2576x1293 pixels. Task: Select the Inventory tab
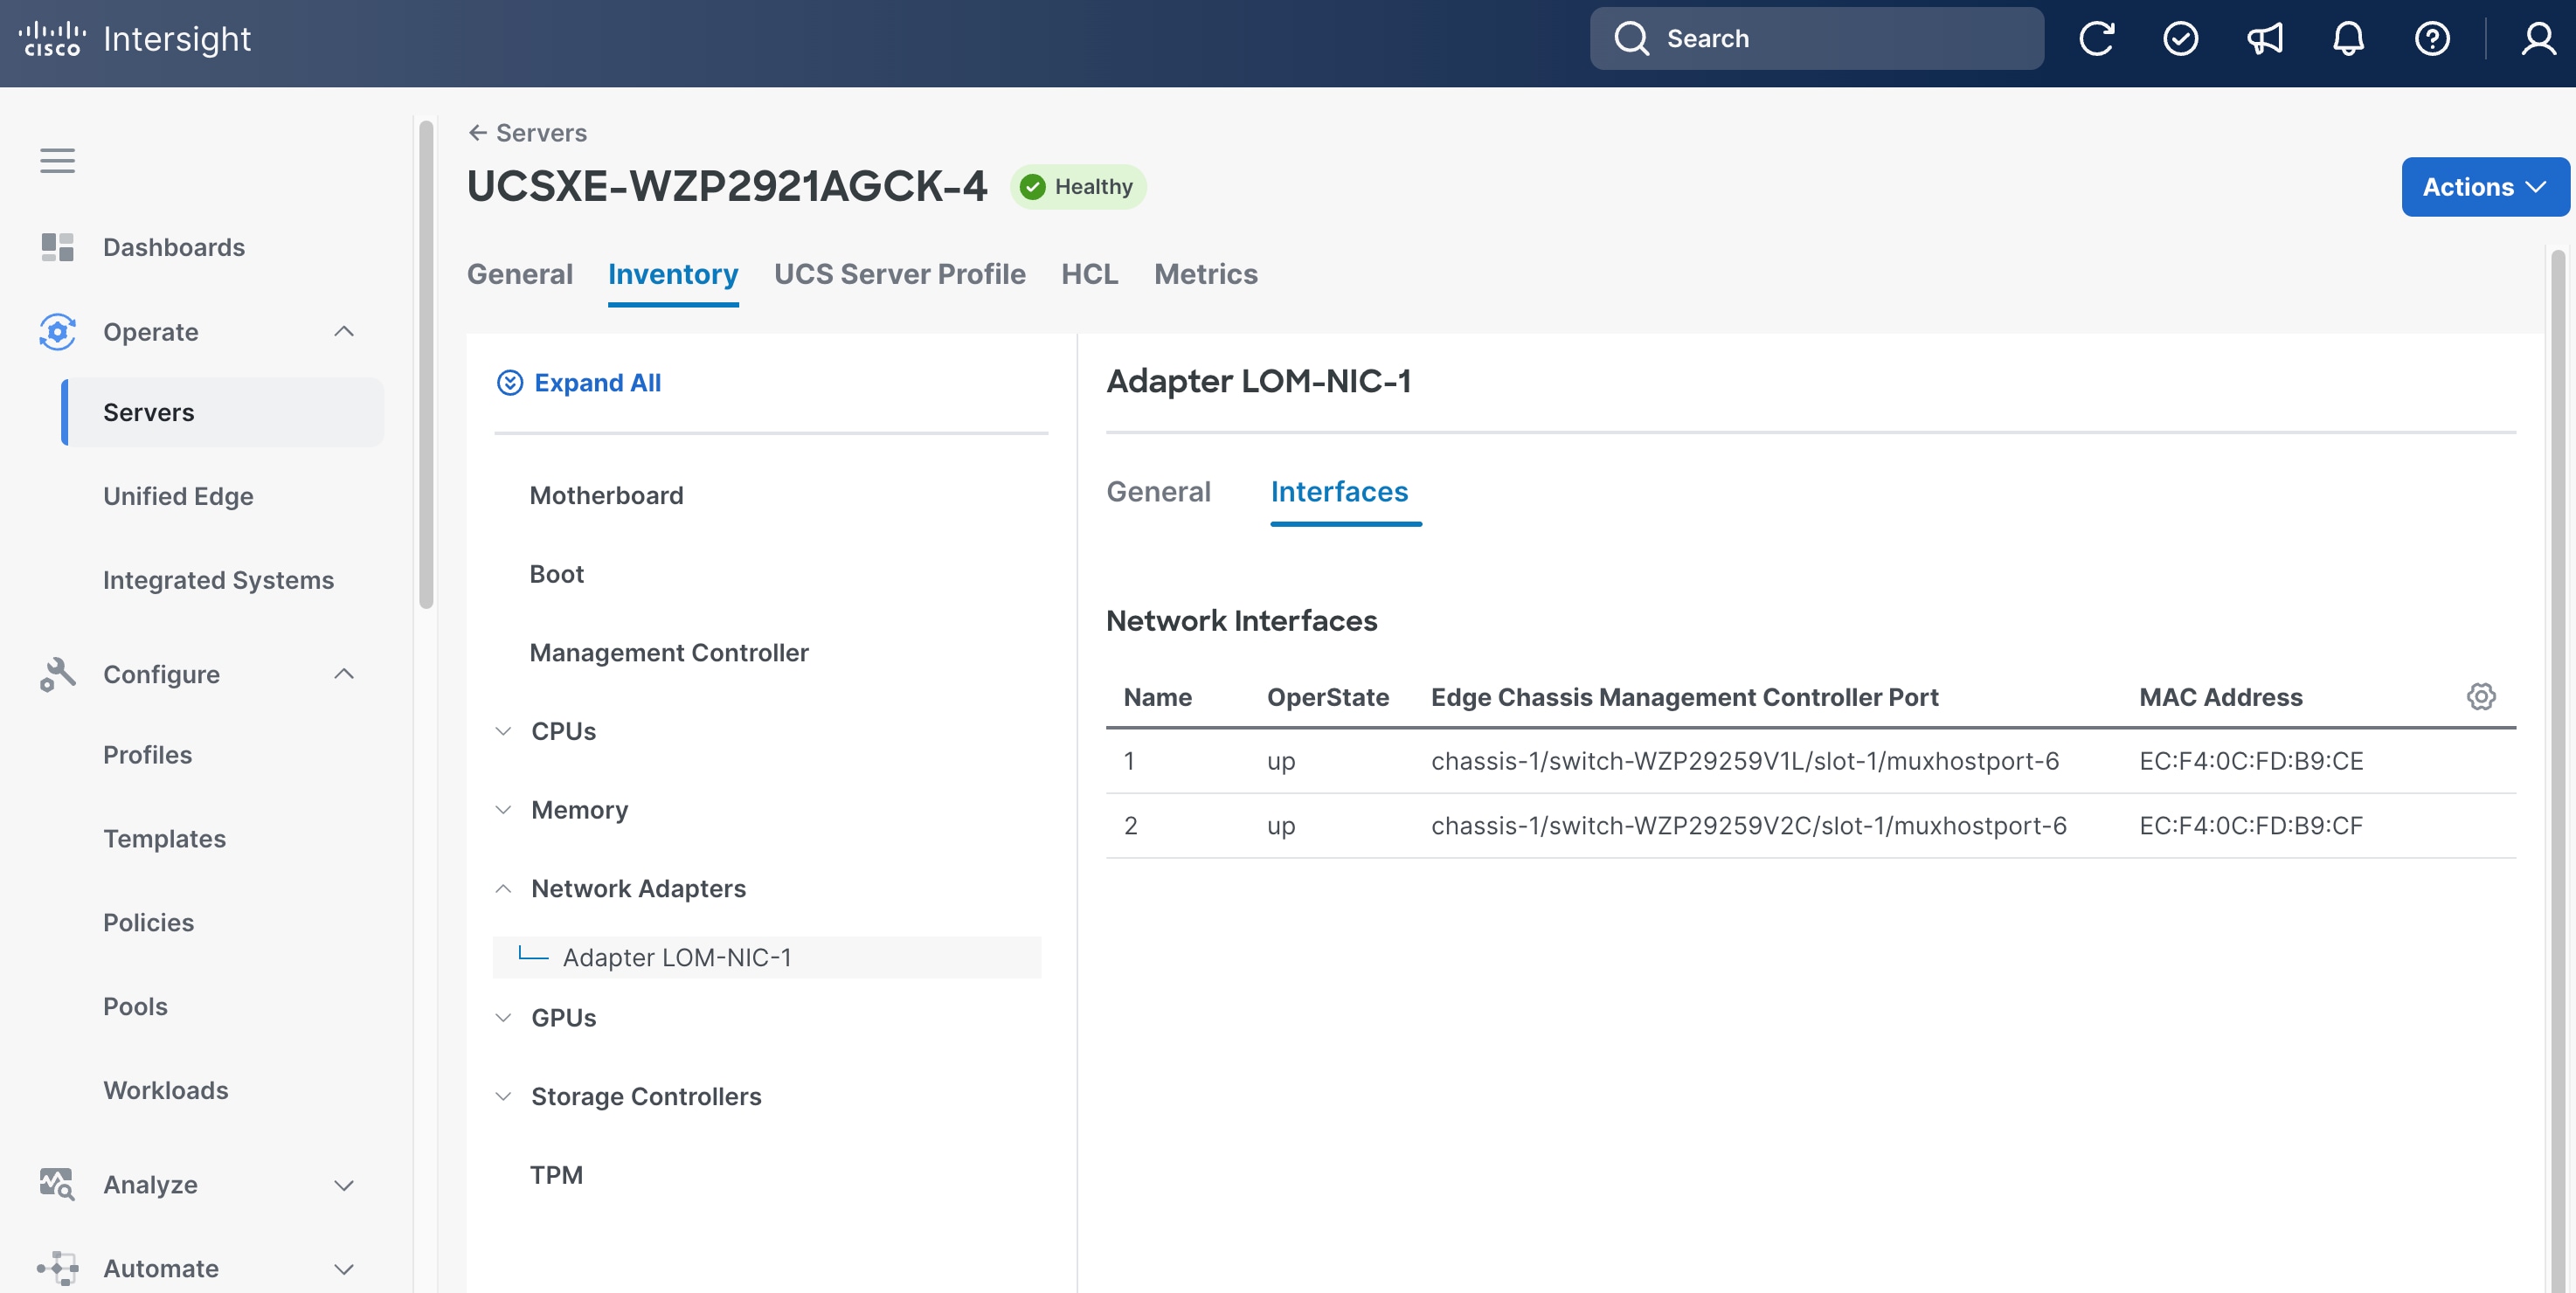click(673, 274)
